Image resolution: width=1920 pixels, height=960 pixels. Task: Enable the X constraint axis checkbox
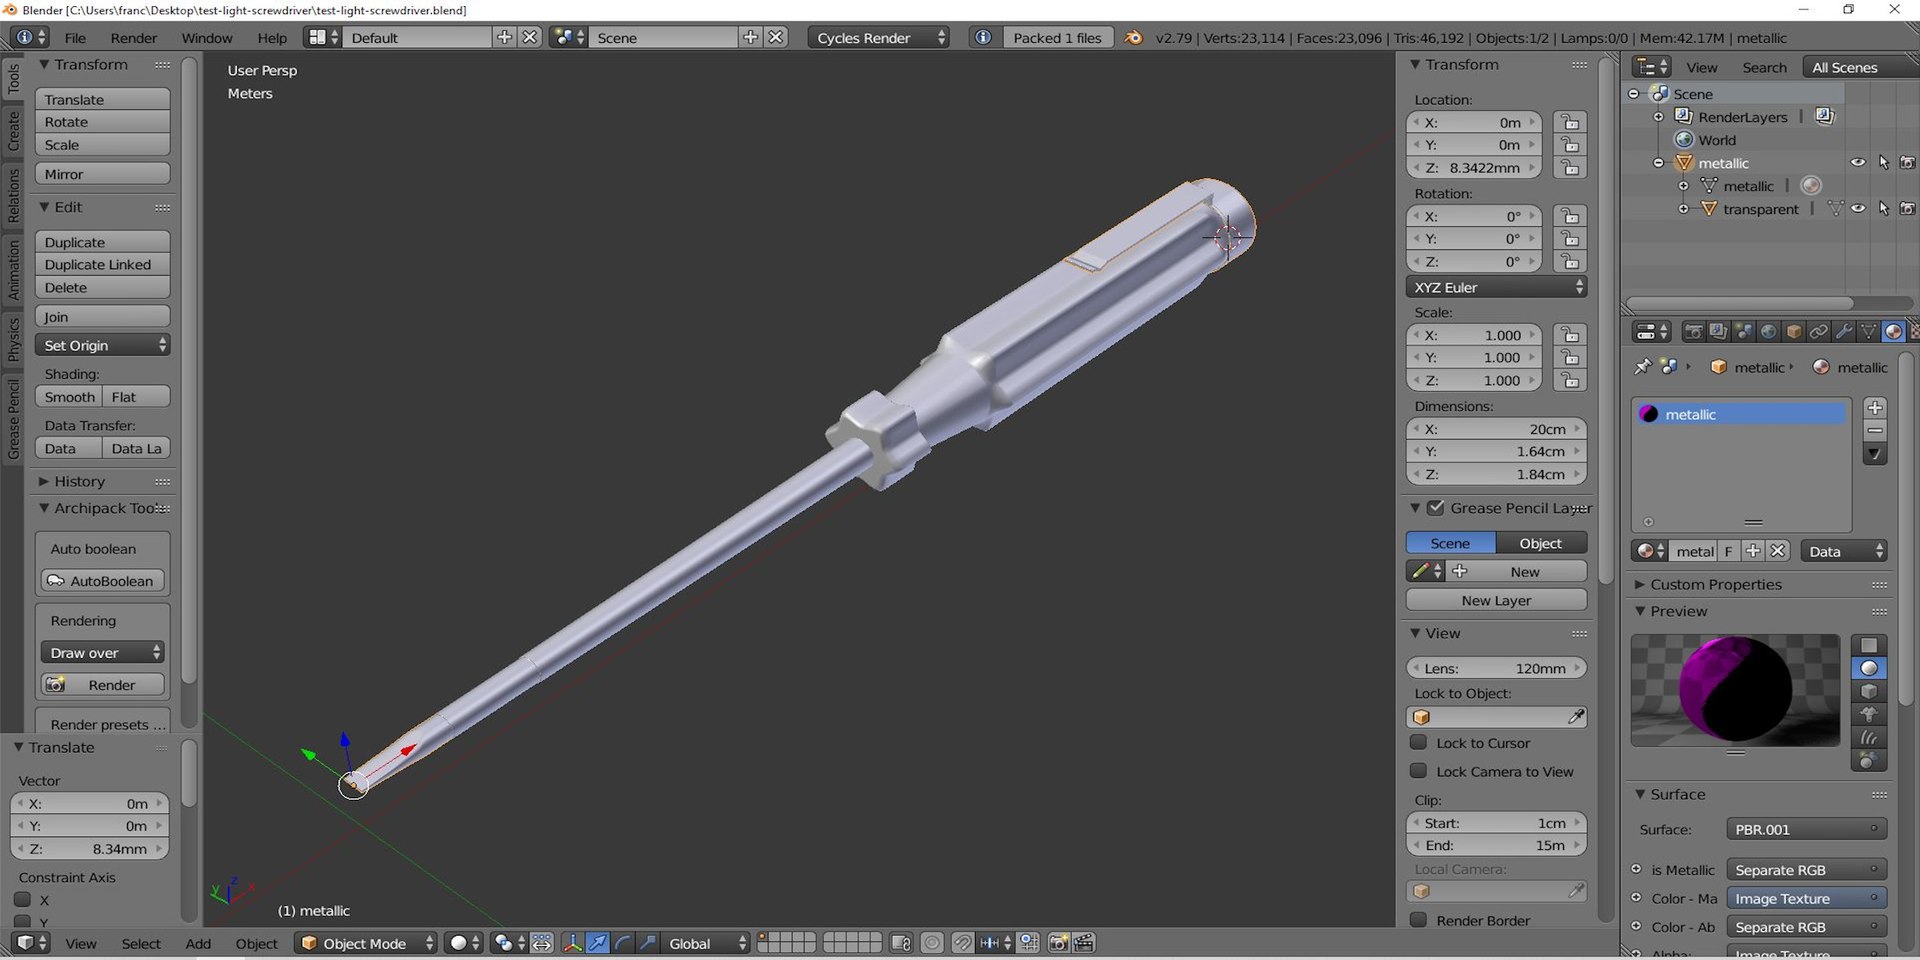pyautogui.click(x=22, y=900)
